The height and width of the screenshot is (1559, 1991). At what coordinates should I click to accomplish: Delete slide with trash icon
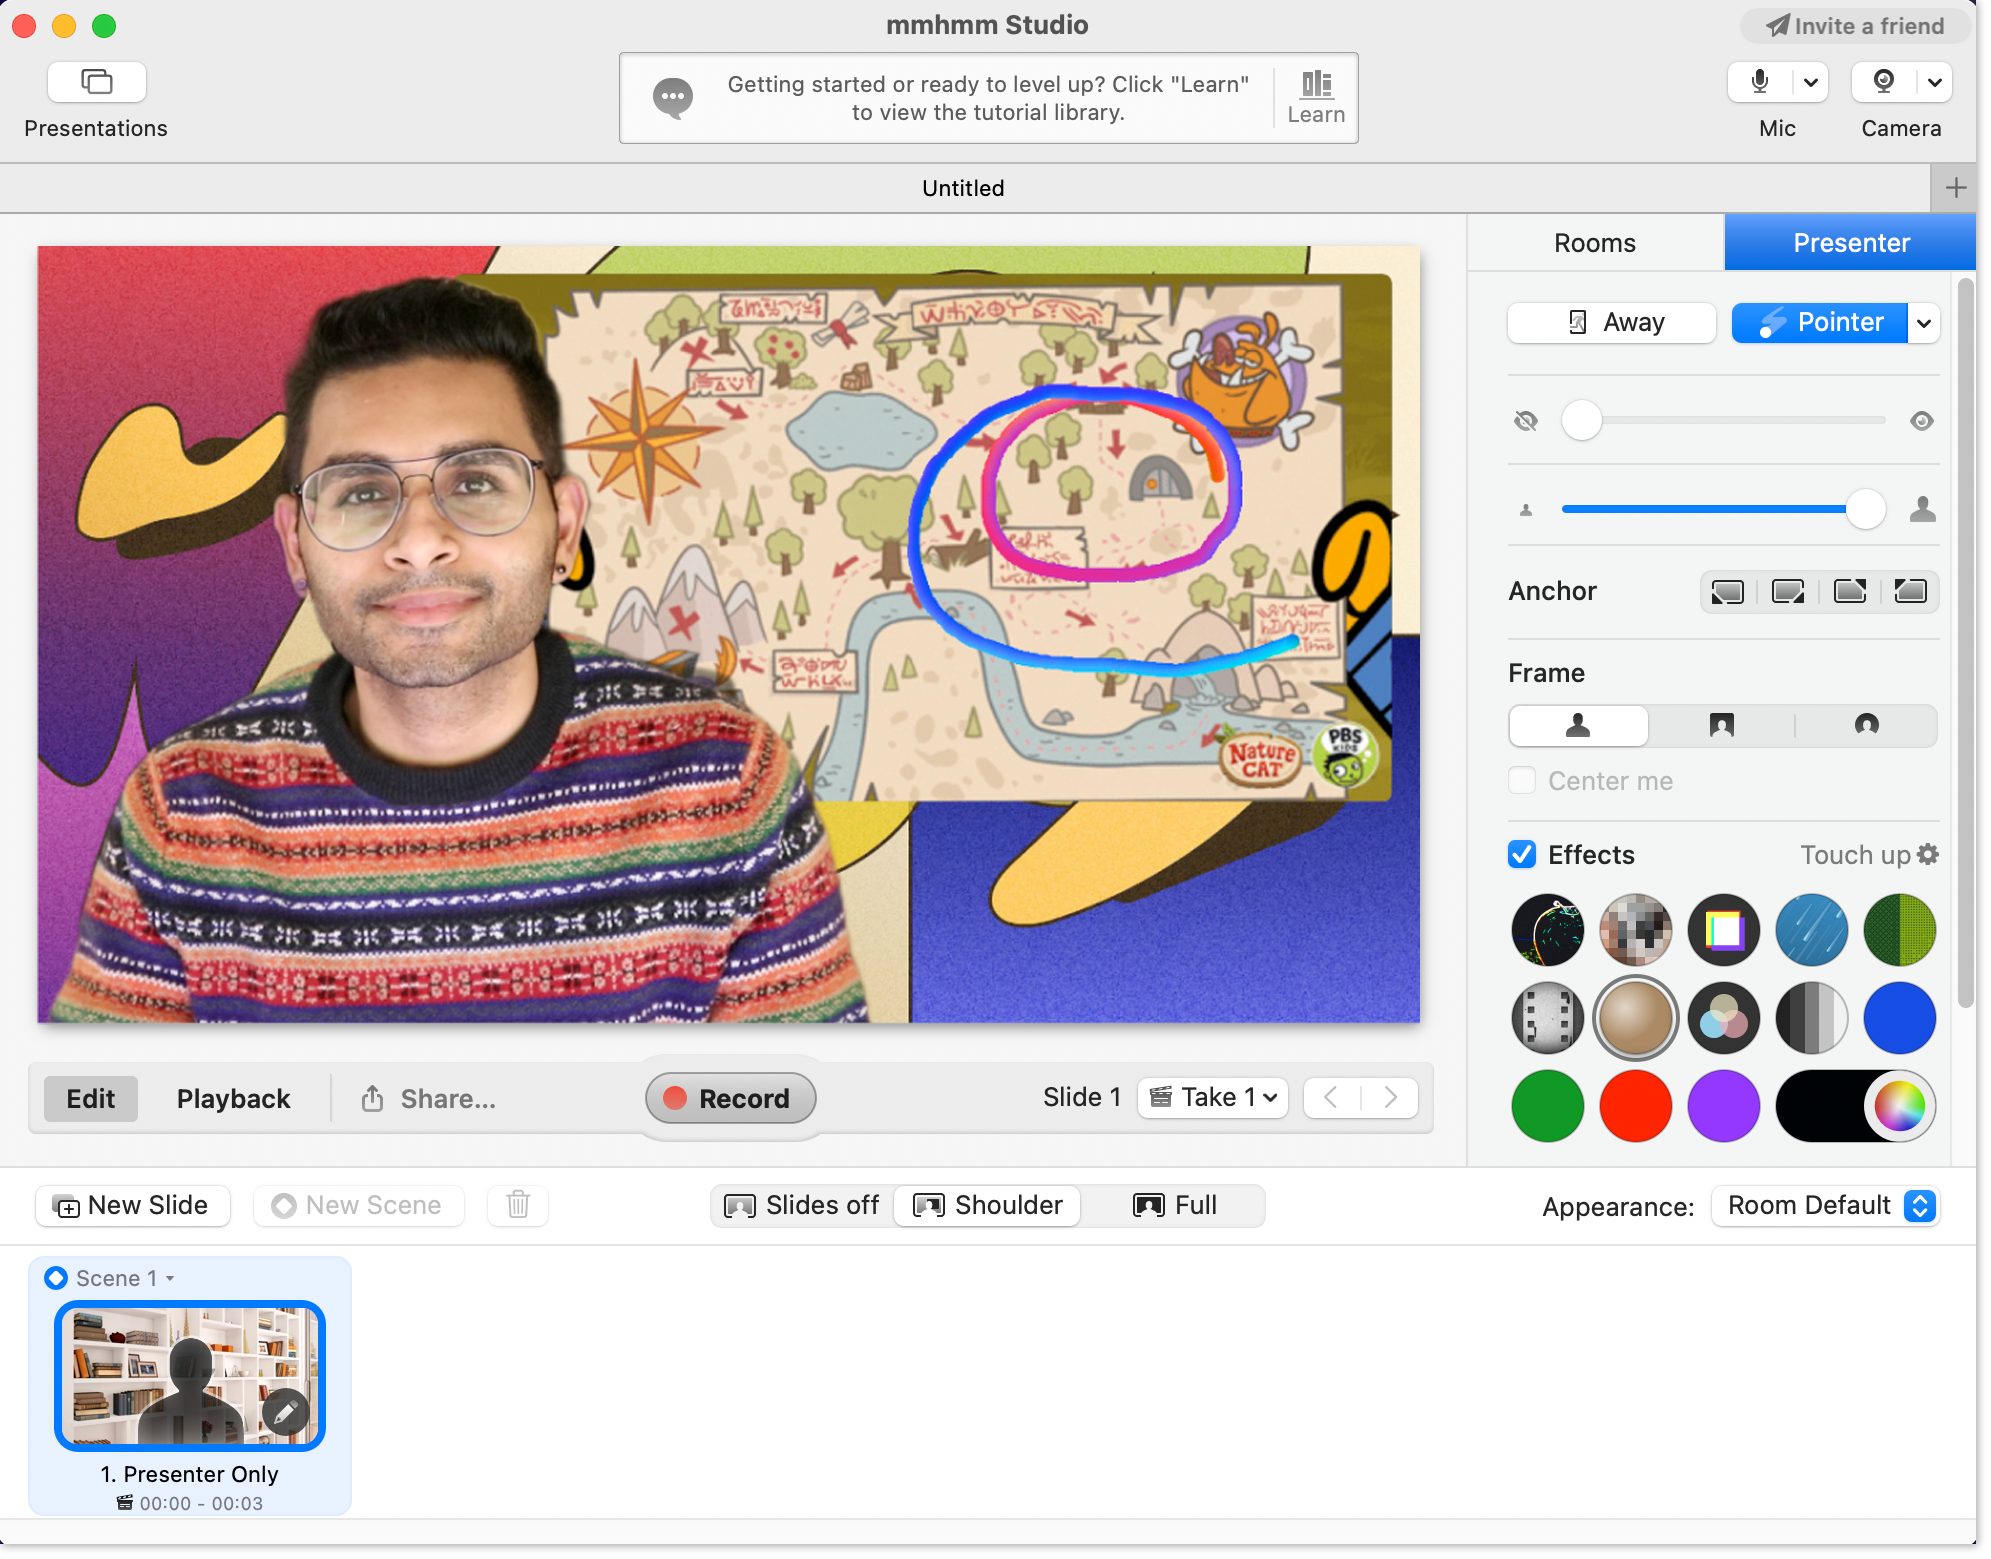[518, 1205]
